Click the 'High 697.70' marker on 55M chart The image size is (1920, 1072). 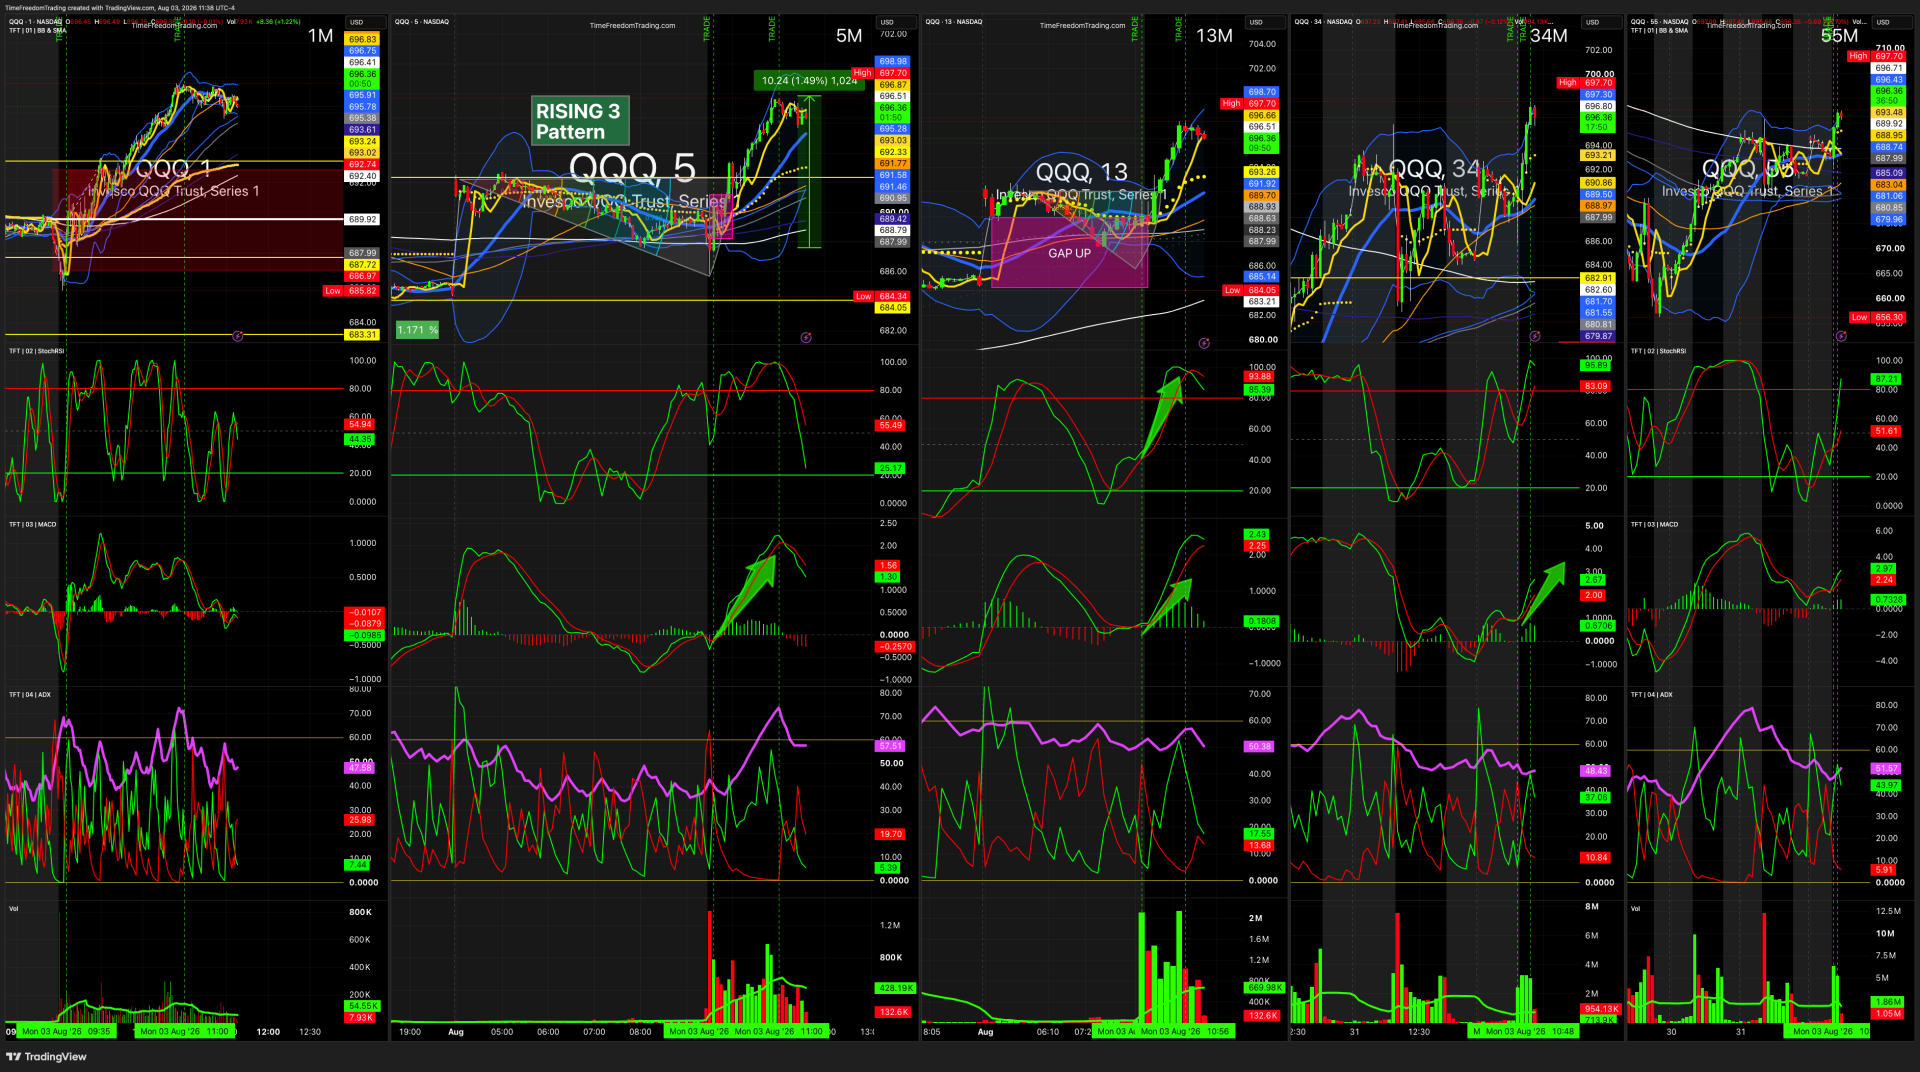point(1876,56)
